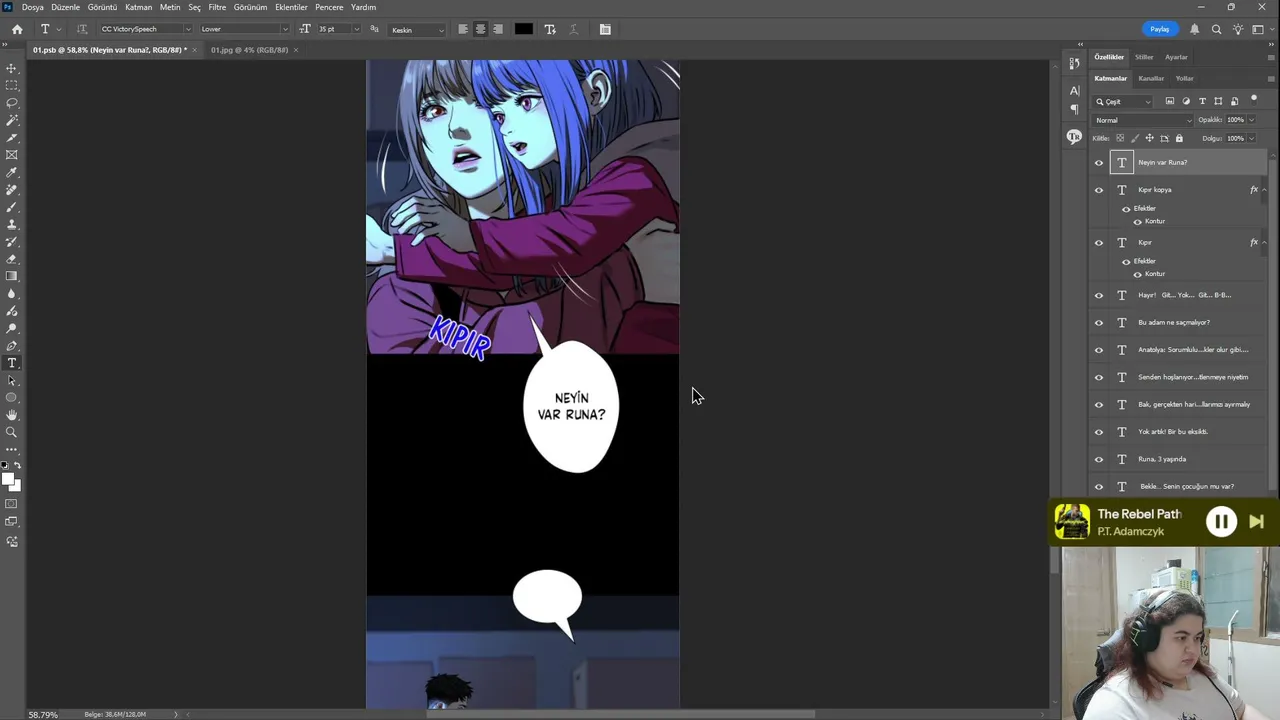Align text right
Screen dimensions: 1280x720
pos(498,29)
